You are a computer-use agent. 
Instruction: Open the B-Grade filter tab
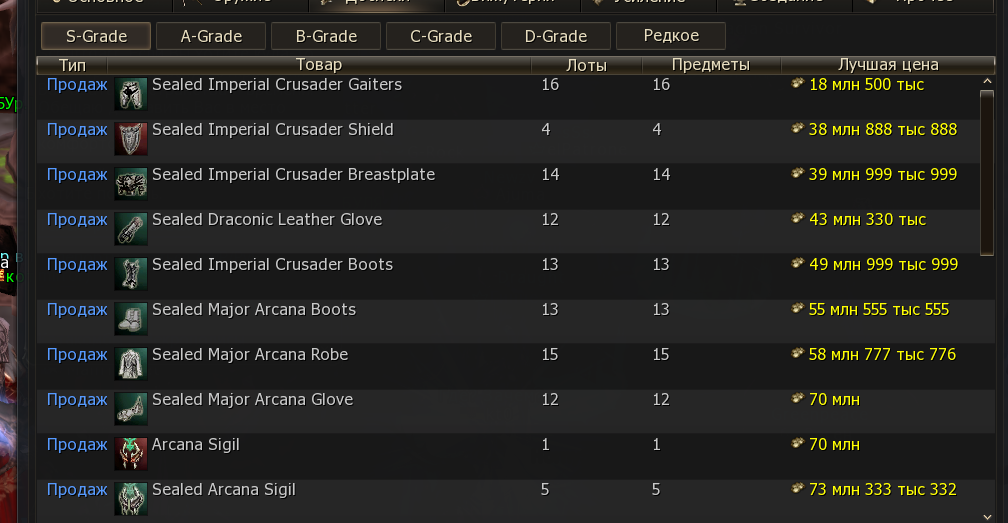pos(327,37)
